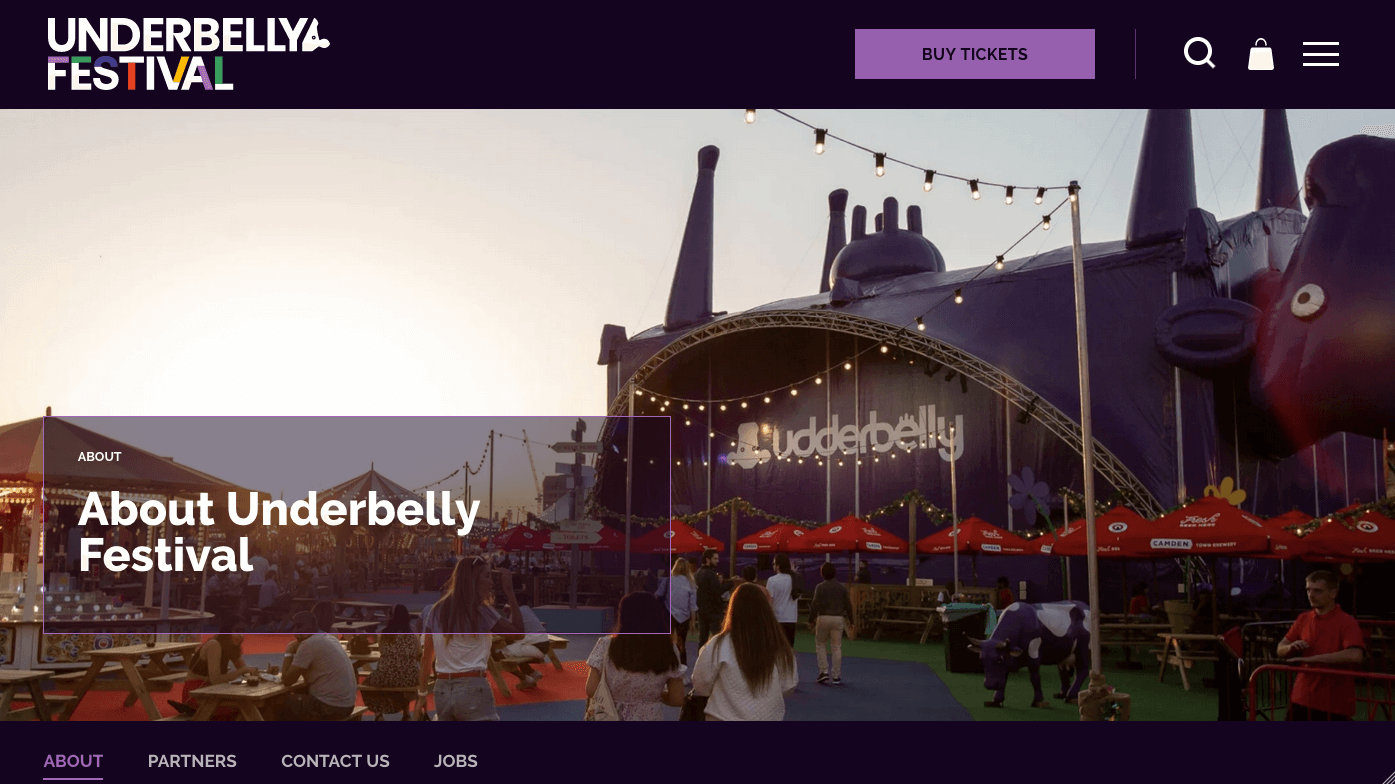Expand the hamburger menu icon

coord(1320,54)
